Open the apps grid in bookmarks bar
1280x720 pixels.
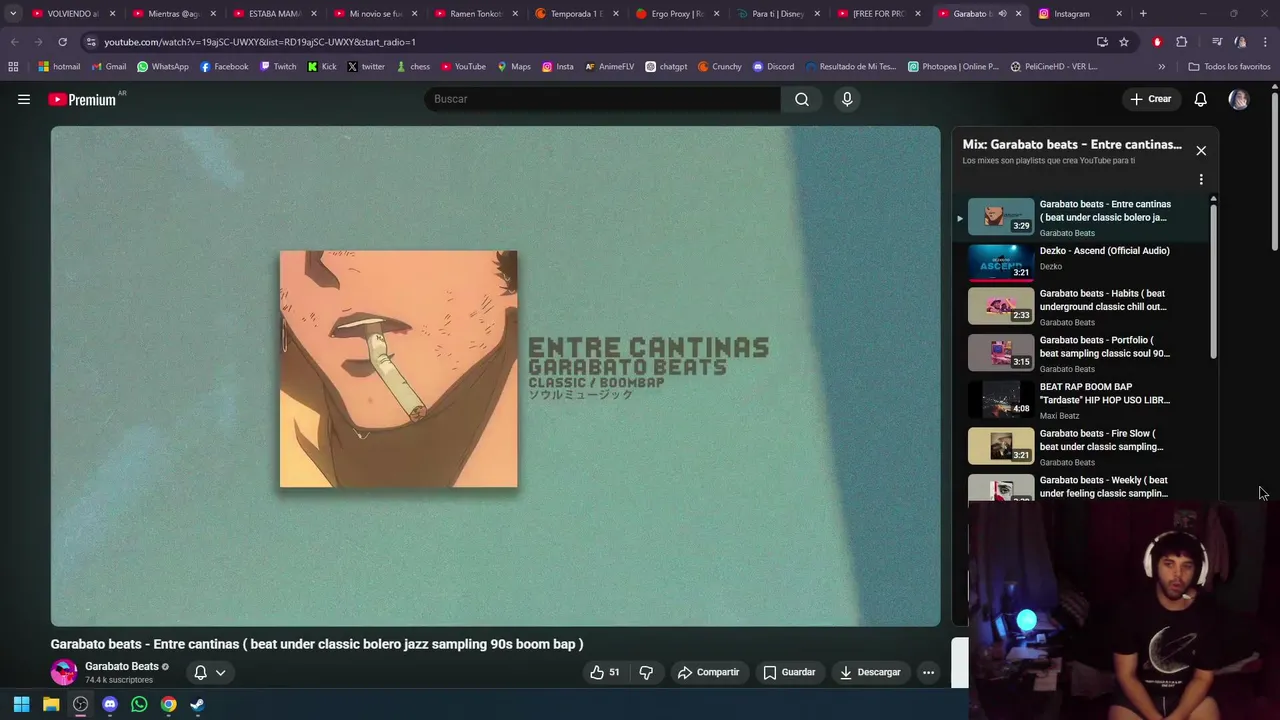point(13,67)
